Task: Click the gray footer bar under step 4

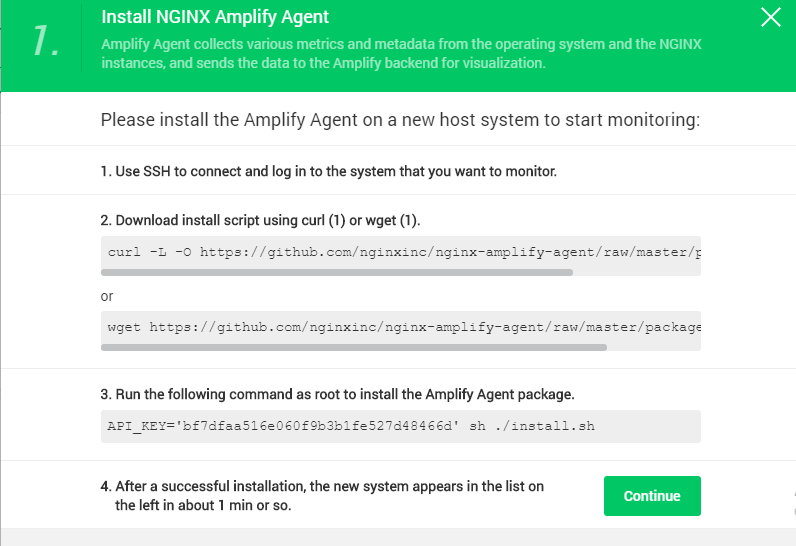Action: pos(398,537)
